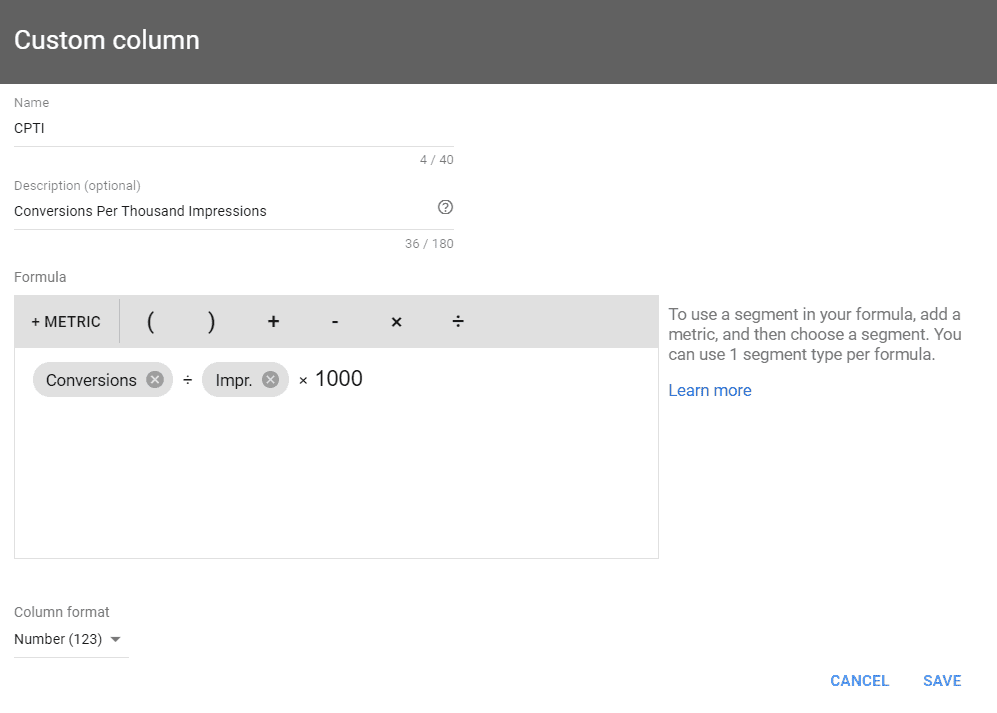The height and width of the screenshot is (713, 997).
Task: Cancel the custom column dialog
Action: click(x=859, y=681)
